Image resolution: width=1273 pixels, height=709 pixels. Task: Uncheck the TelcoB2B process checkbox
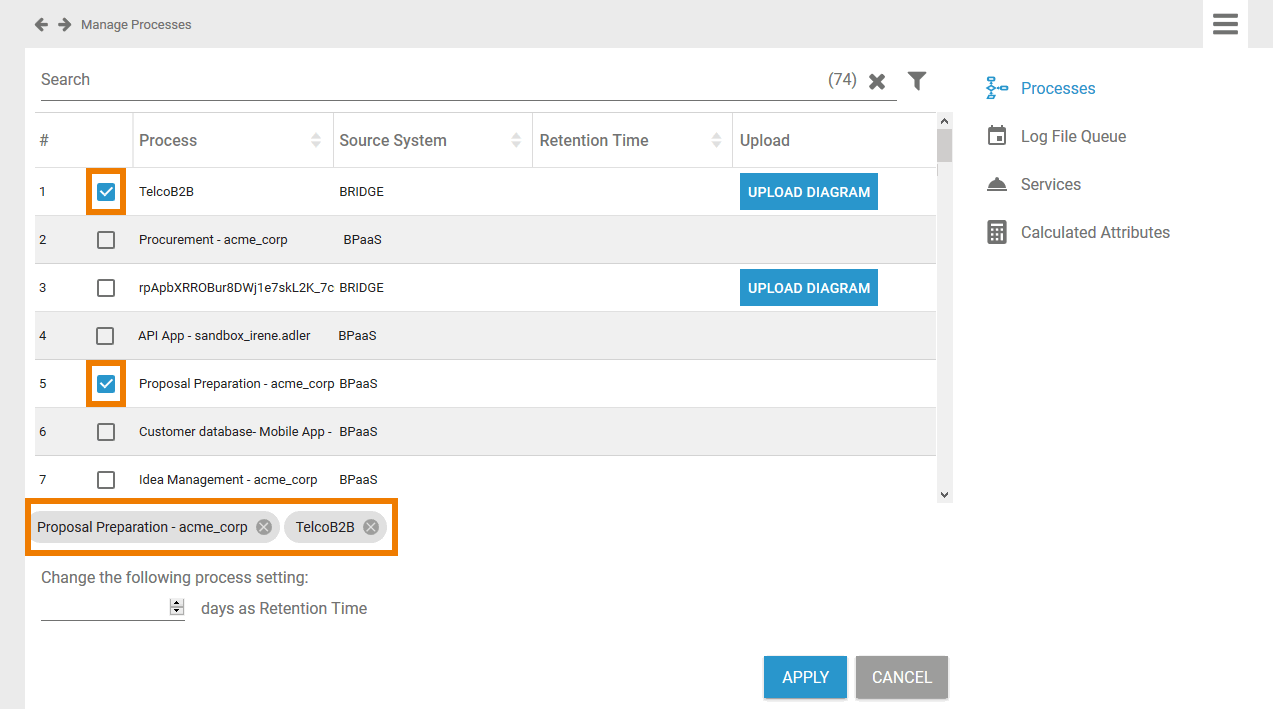pos(106,192)
